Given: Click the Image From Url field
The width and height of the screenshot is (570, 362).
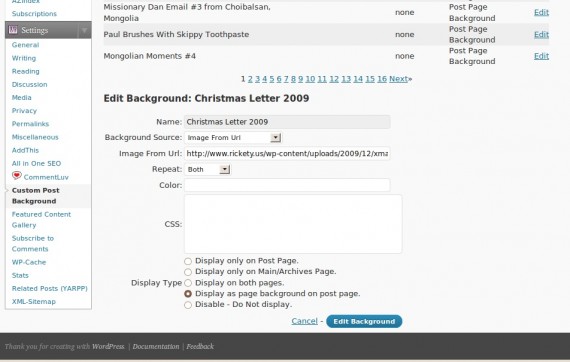Looking at the screenshot, I should [287, 153].
